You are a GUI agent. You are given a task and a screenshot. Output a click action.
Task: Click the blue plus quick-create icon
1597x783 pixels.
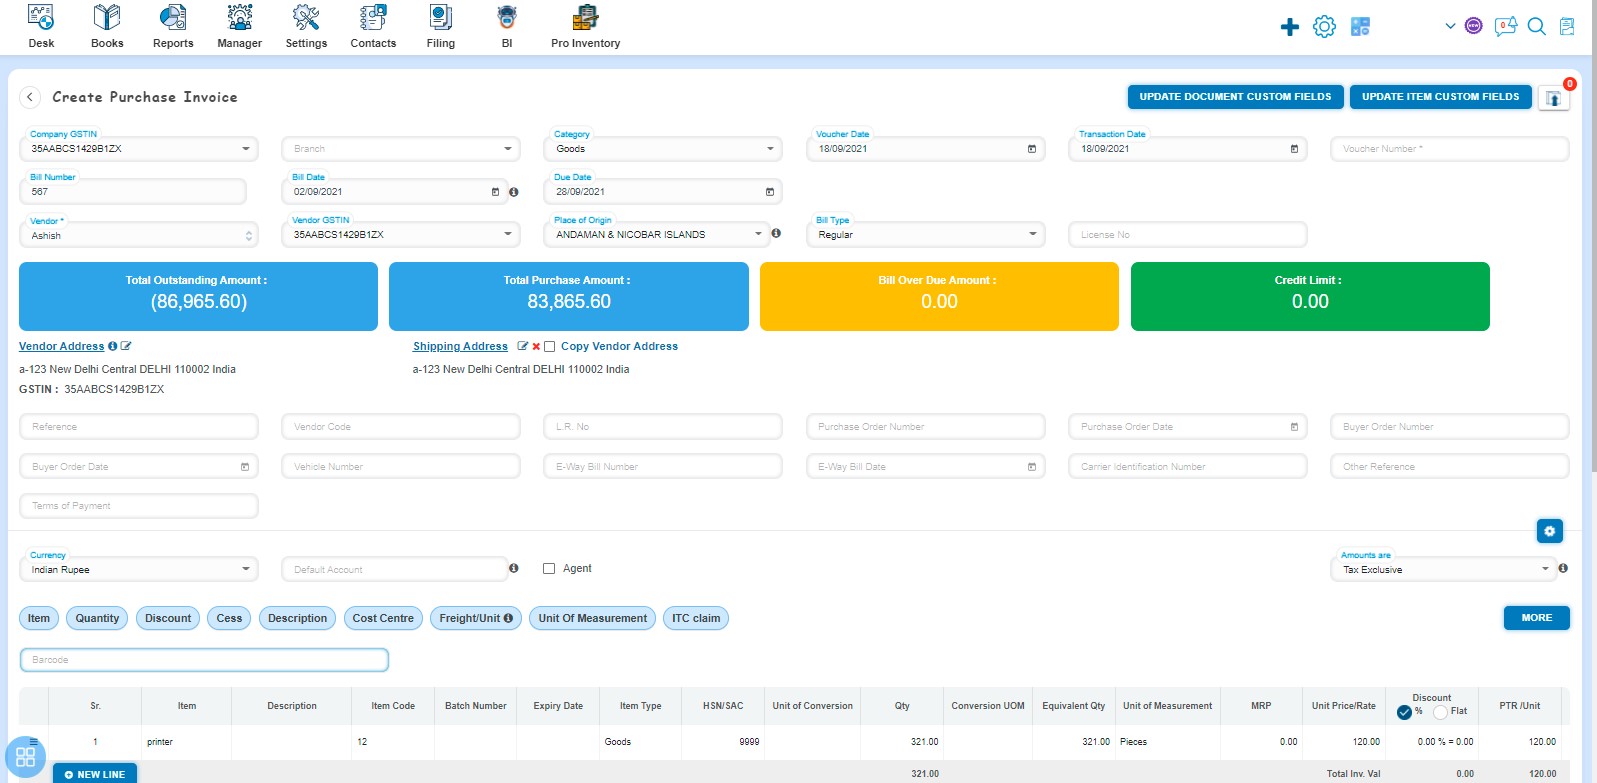pos(1290,27)
